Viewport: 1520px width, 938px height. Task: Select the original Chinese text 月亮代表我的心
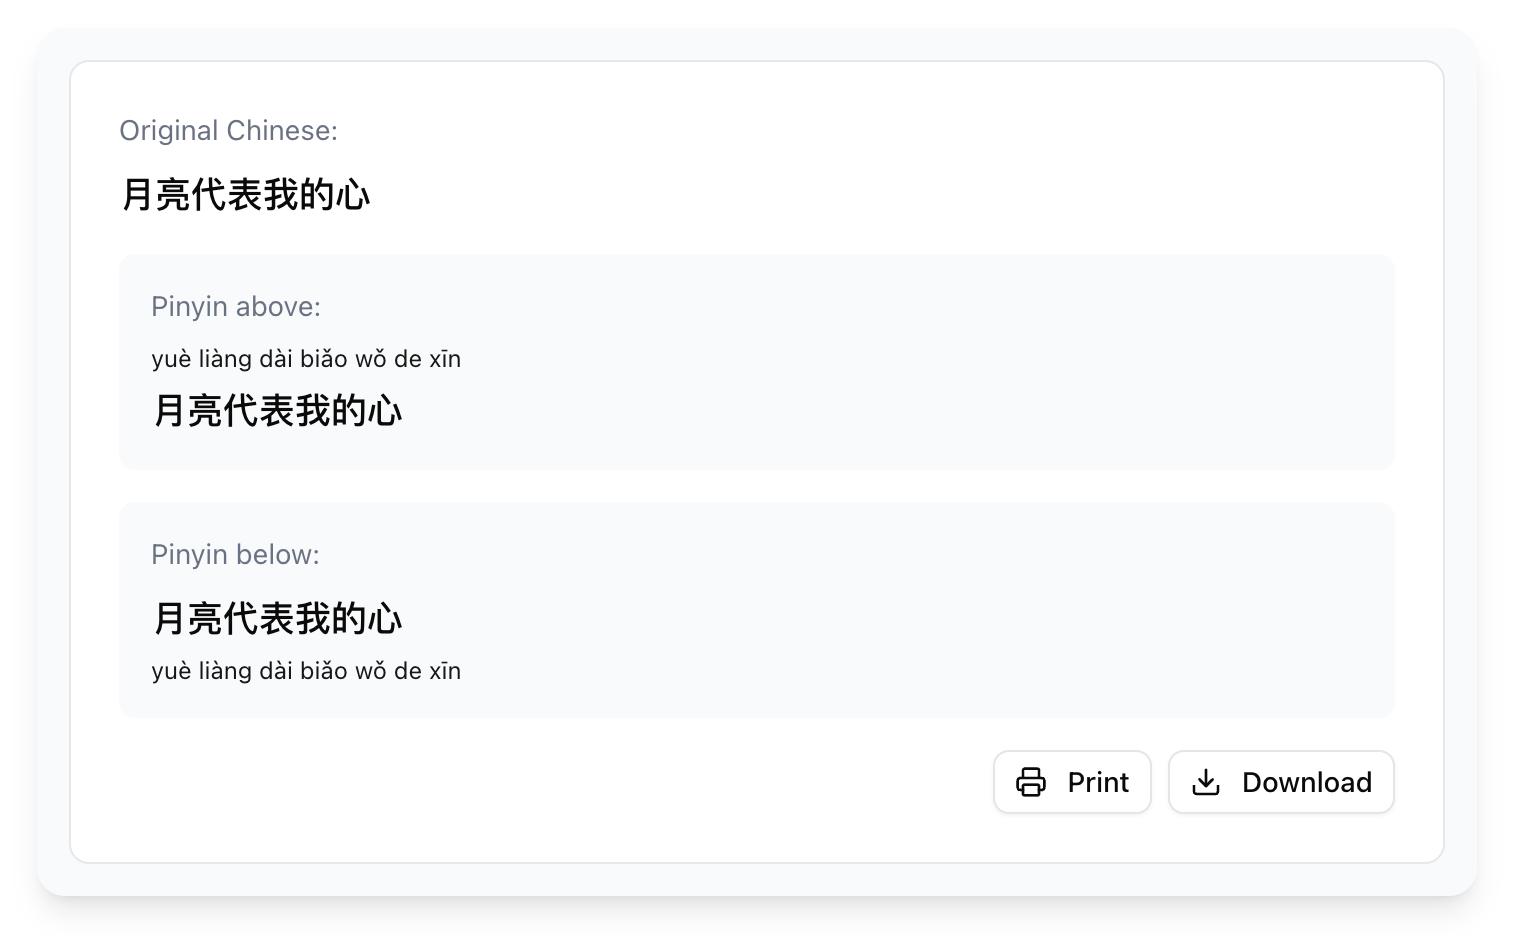(246, 194)
